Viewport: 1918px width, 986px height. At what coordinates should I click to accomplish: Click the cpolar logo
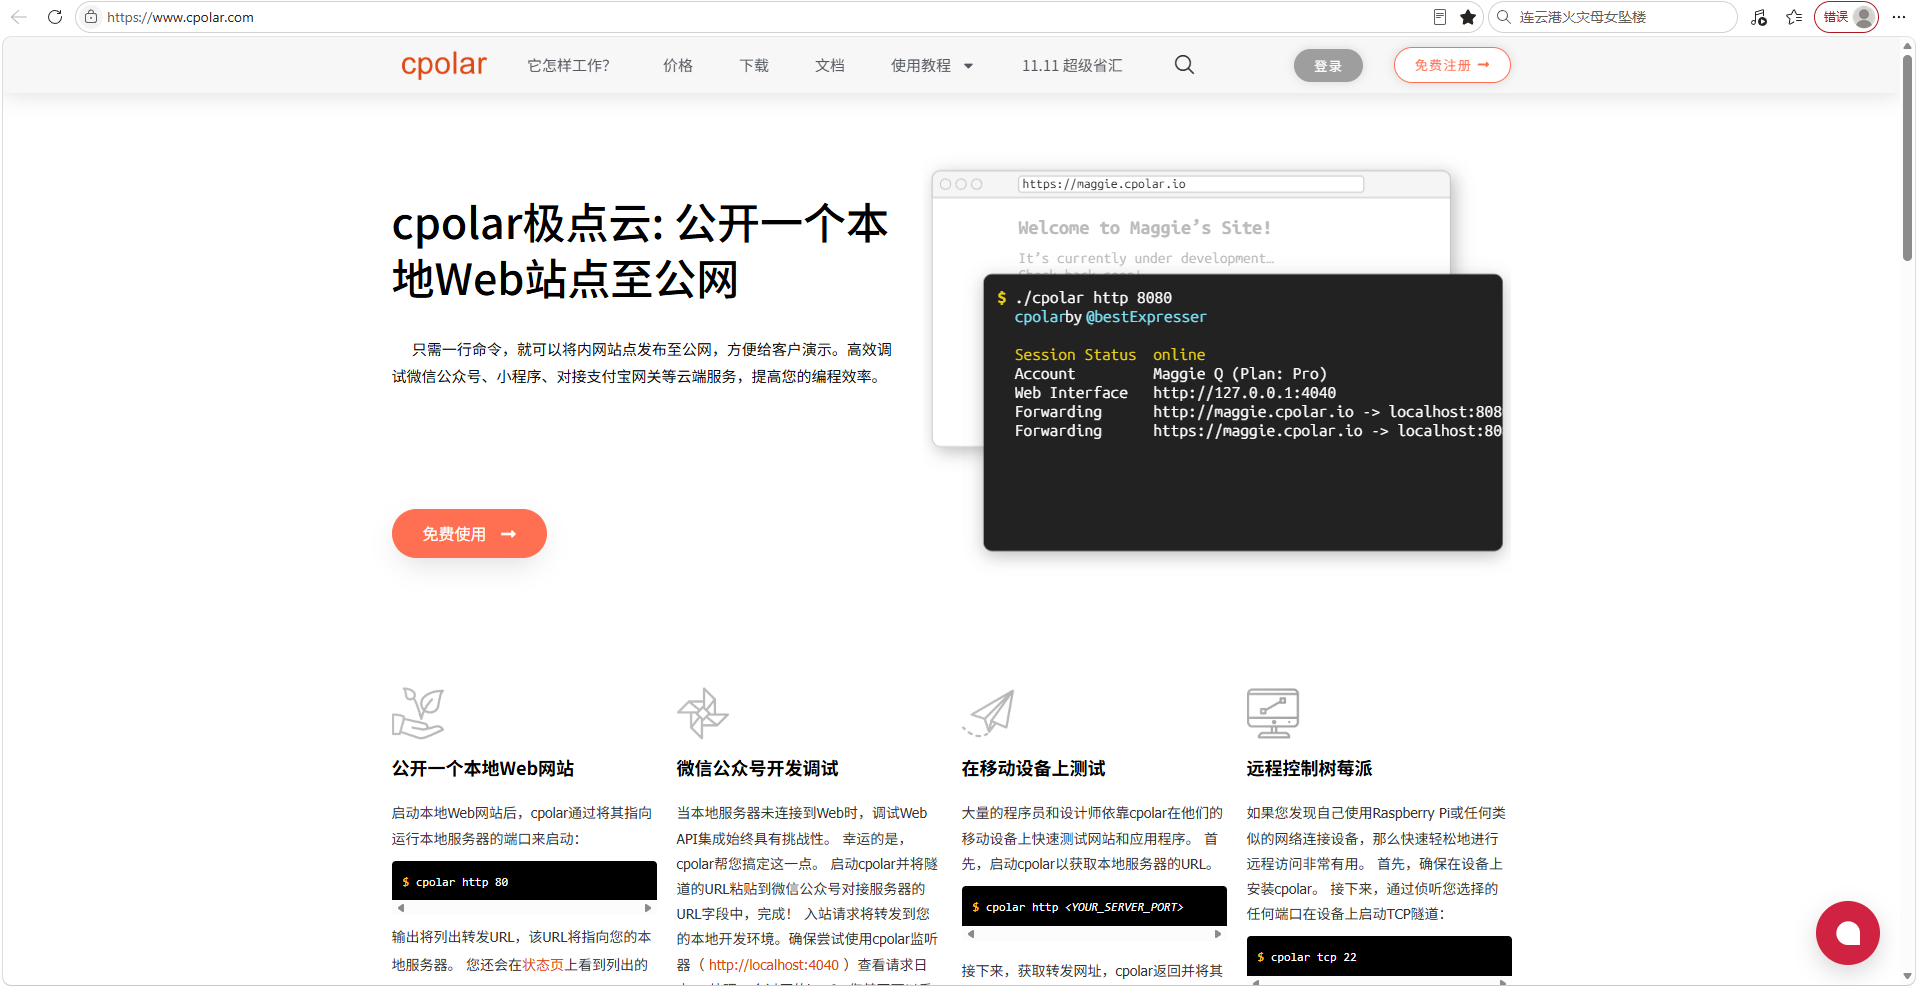pos(444,65)
